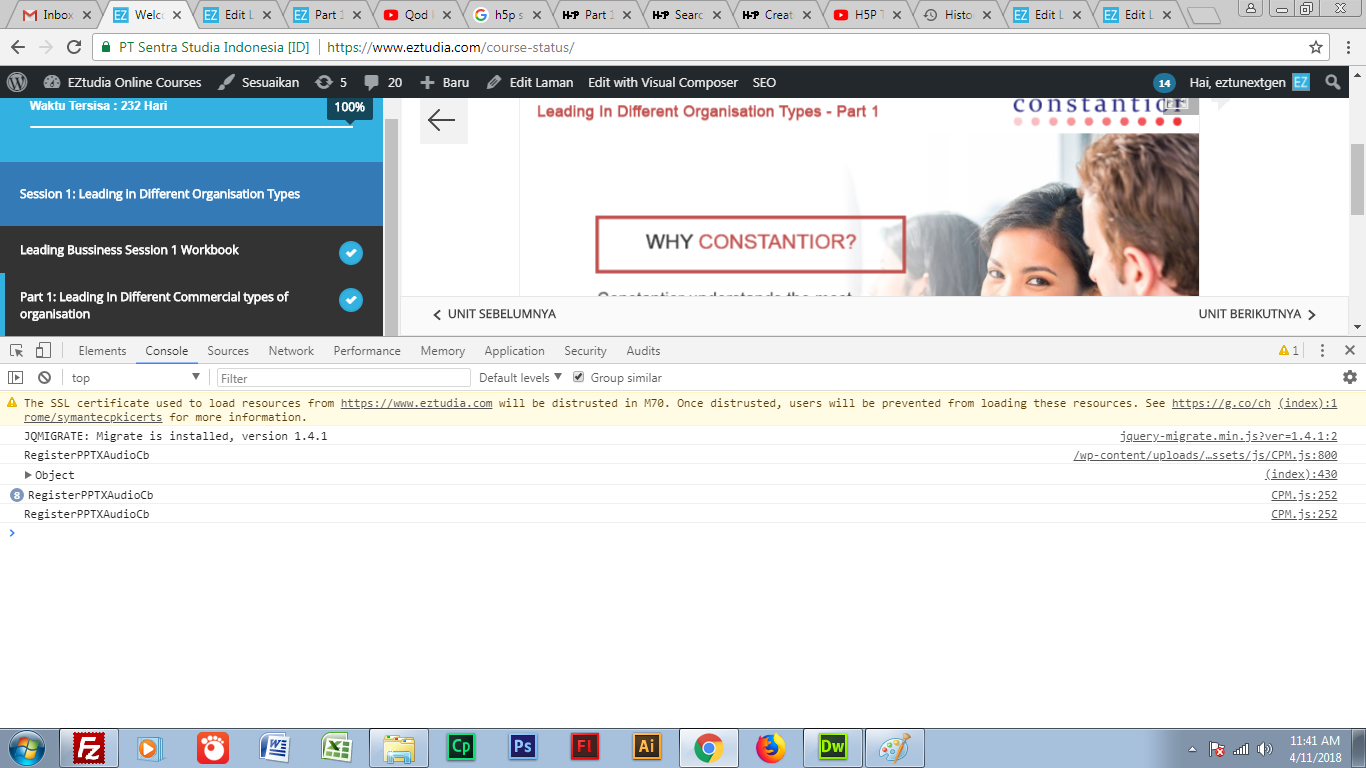Open the Default levels dropdown

click(x=519, y=378)
